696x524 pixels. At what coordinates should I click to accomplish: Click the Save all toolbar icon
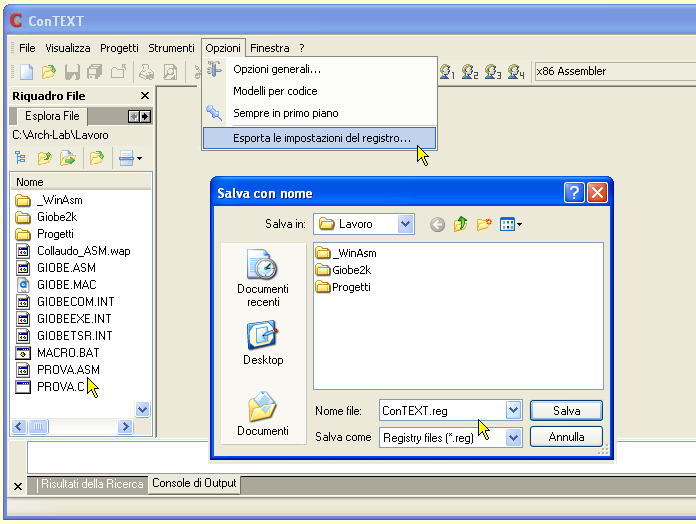coord(95,71)
